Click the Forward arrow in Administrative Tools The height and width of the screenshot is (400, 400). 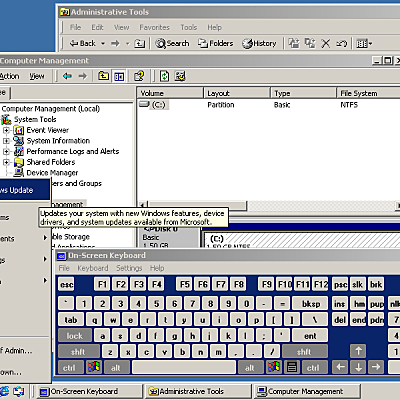click(x=115, y=43)
